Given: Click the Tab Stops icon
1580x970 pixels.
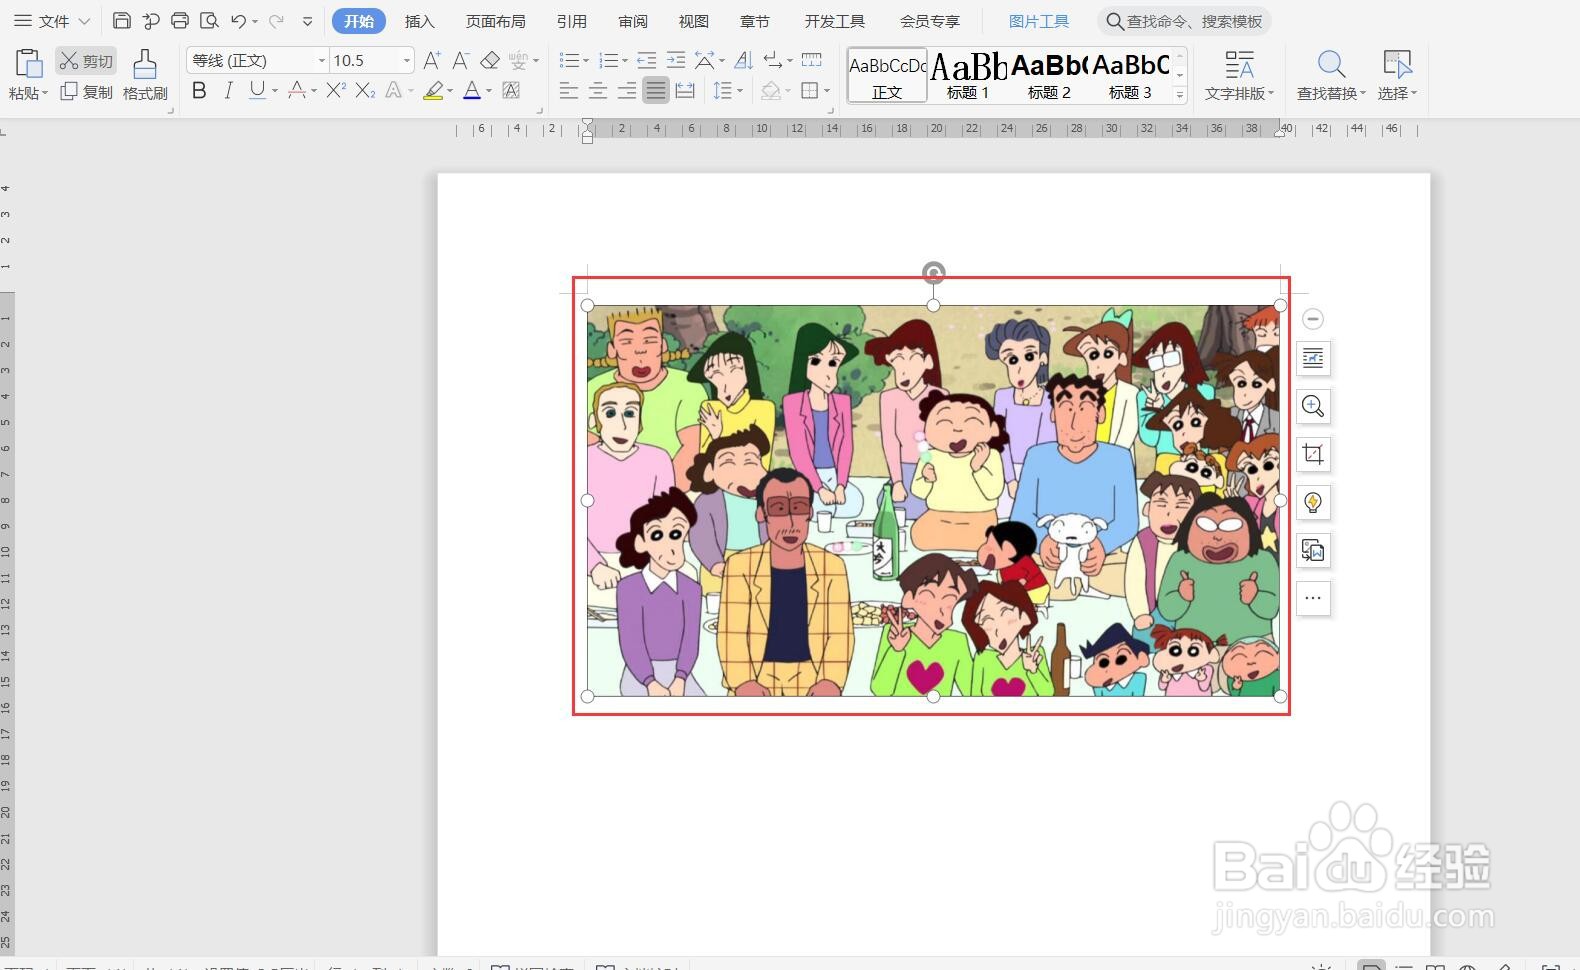Looking at the screenshot, I should tap(812, 60).
